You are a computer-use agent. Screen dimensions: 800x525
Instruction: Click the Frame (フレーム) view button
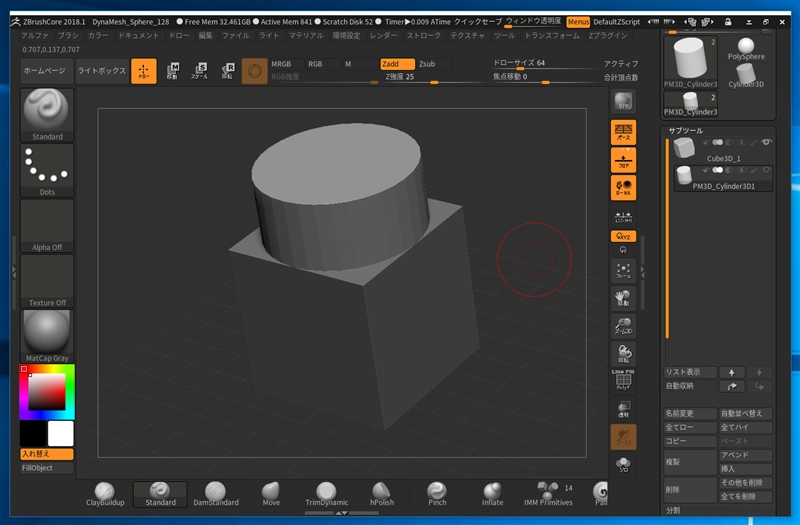(x=623, y=270)
